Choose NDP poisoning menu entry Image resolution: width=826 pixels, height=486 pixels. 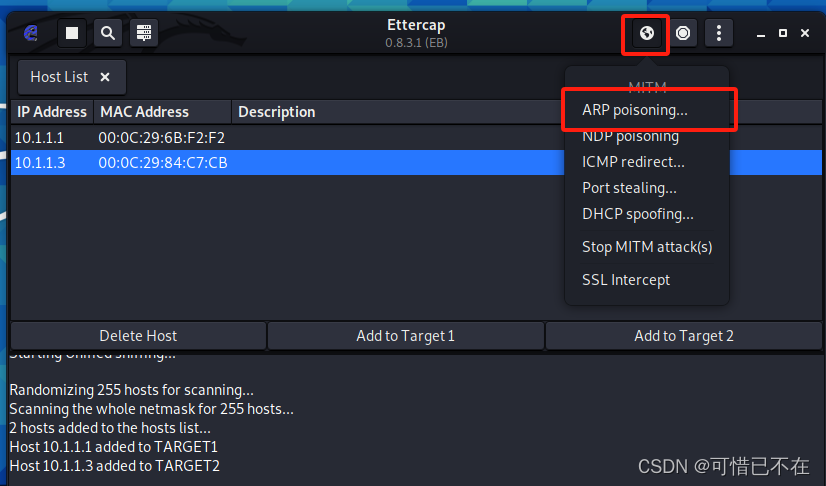tap(630, 136)
